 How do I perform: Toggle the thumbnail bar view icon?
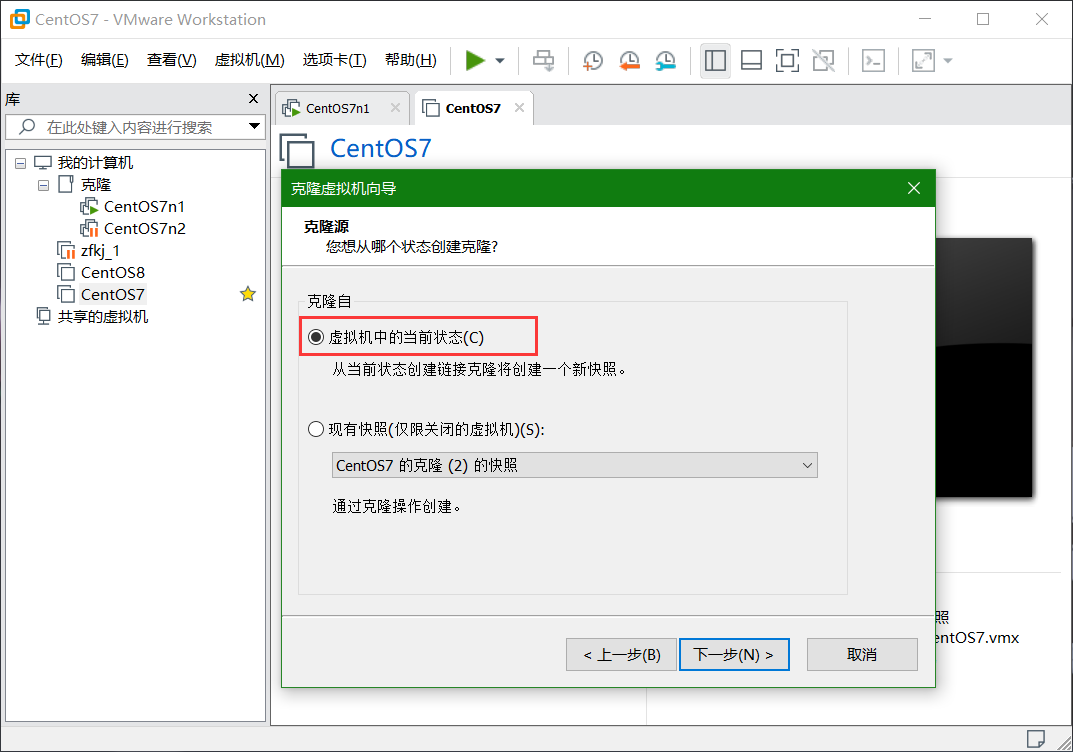tap(751, 60)
